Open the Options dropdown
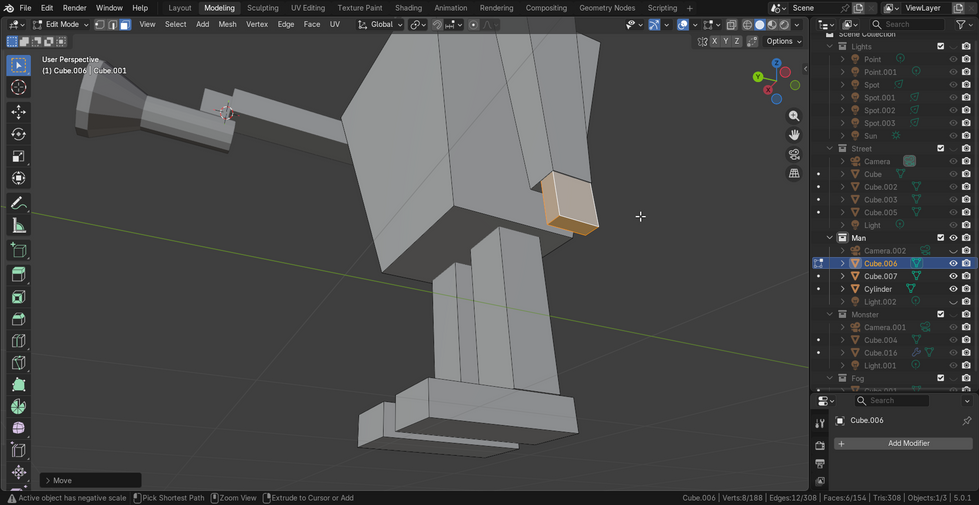979x505 pixels. [x=783, y=41]
